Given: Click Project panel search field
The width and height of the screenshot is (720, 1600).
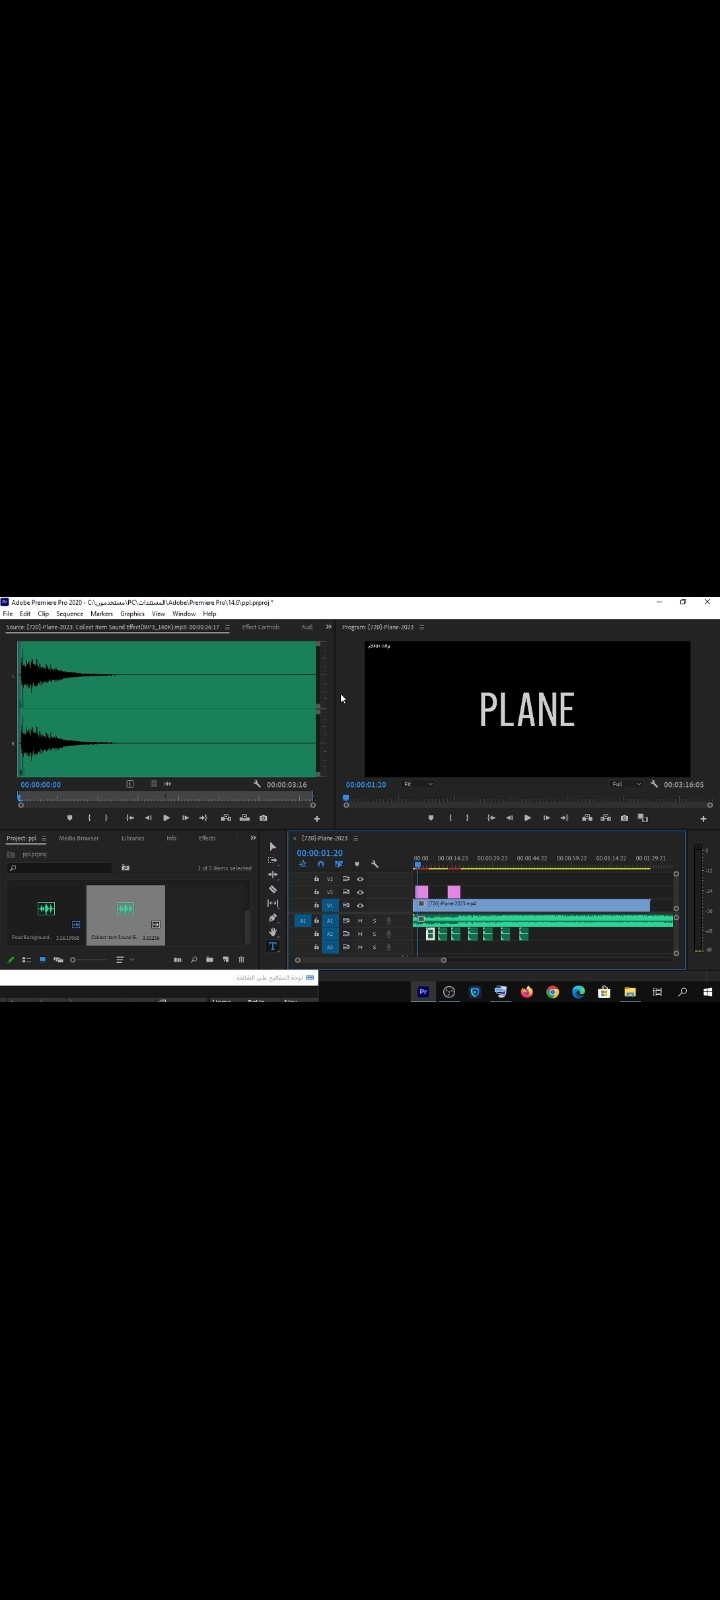Looking at the screenshot, I should (x=60, y=868).
